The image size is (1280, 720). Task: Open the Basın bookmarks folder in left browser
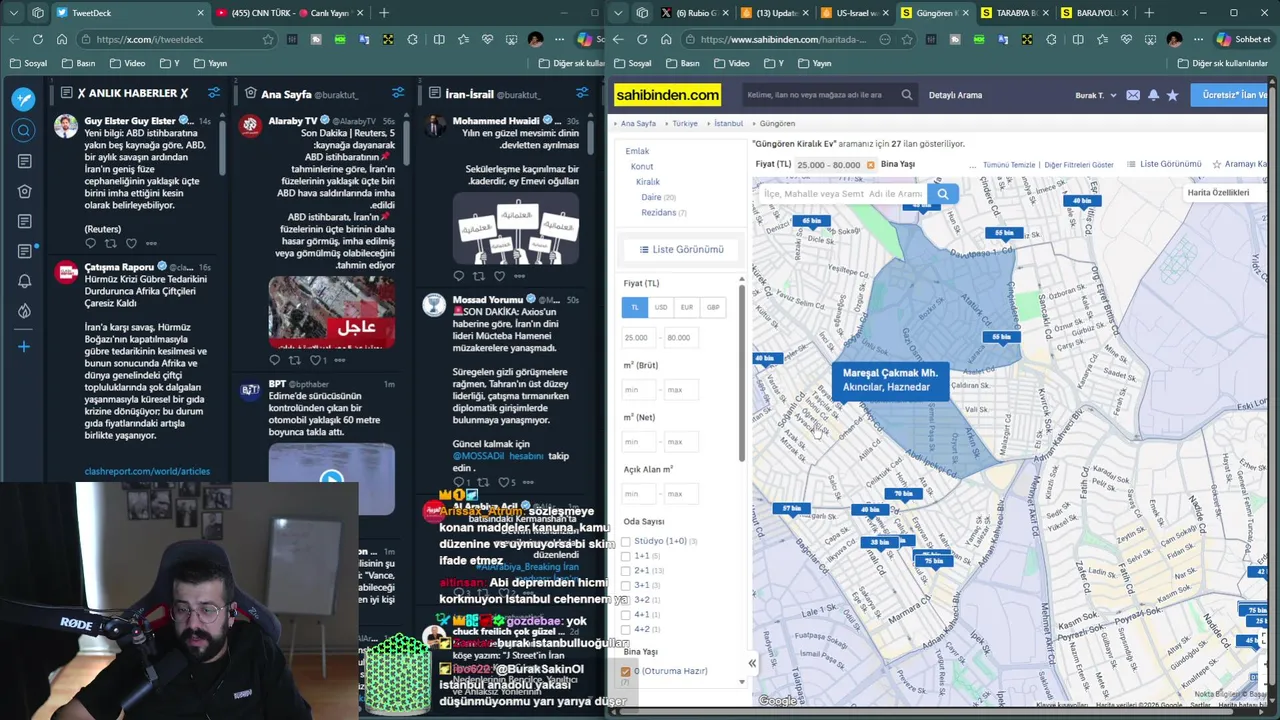(77, 63)
